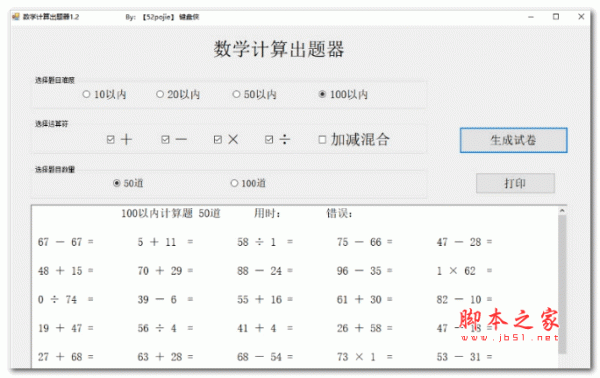
Task: Click the problem '27 + 68 ='
Action: pos(65,357)
